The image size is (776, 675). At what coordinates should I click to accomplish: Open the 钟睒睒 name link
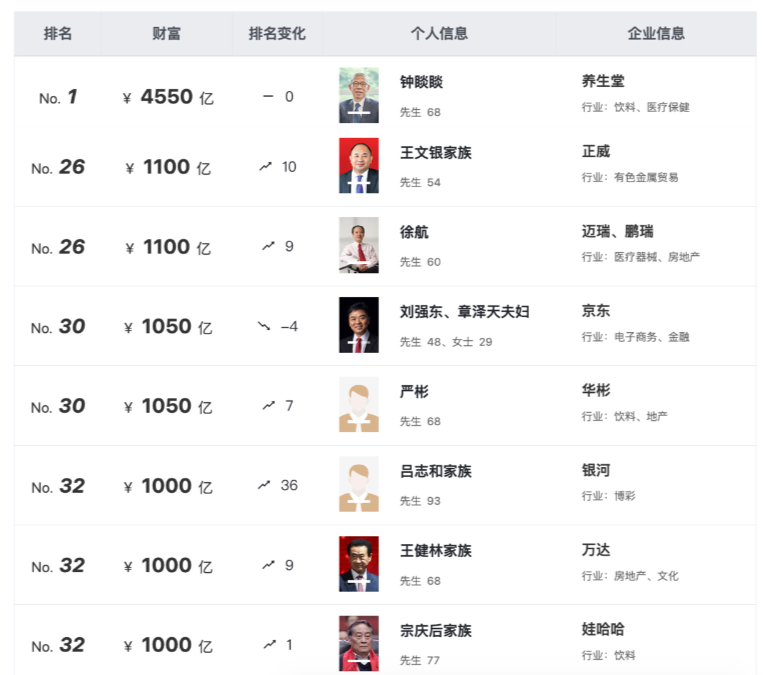pos(421,82)
